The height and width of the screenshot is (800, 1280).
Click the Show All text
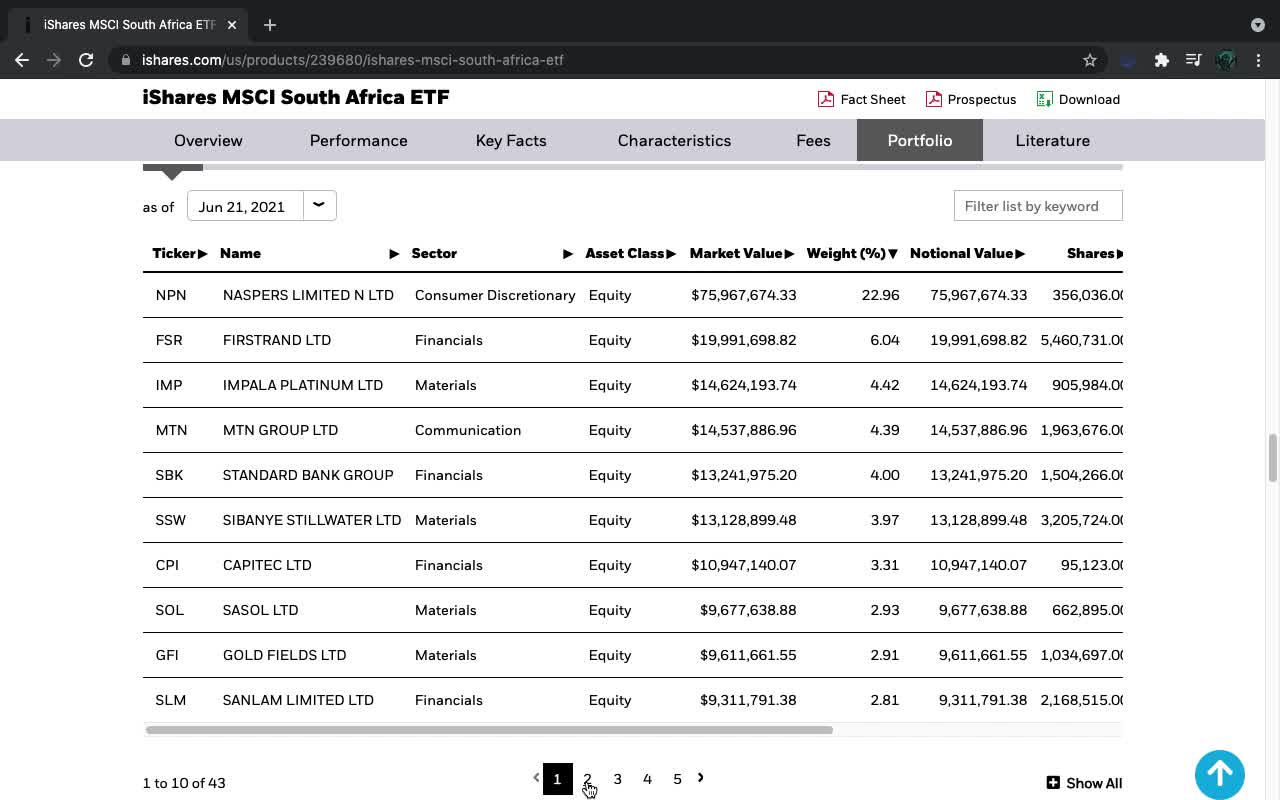coord(1094,783)
